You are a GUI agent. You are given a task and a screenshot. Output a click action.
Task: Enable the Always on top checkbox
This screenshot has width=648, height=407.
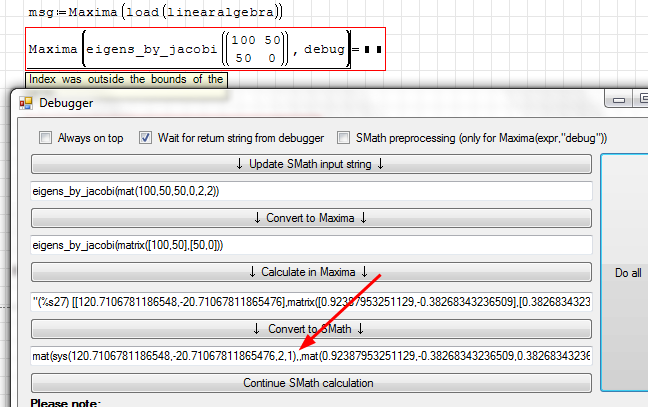(x=45, y=137)
